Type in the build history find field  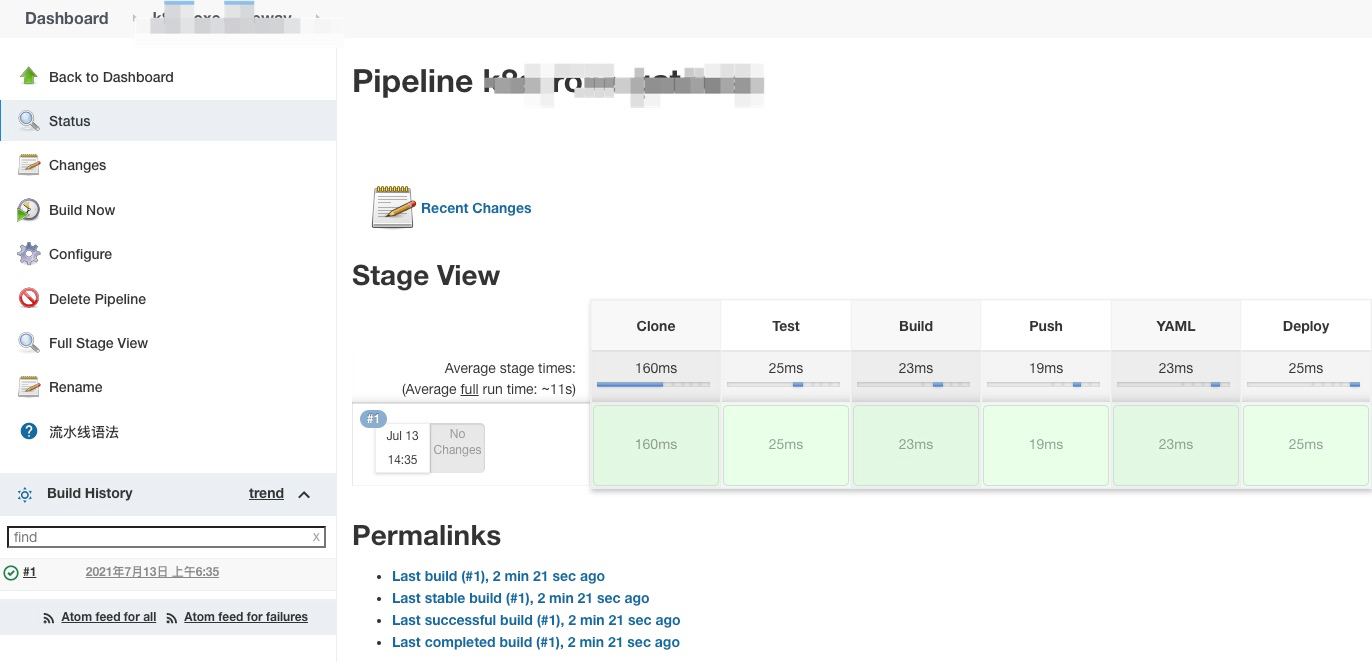point(160,537)
